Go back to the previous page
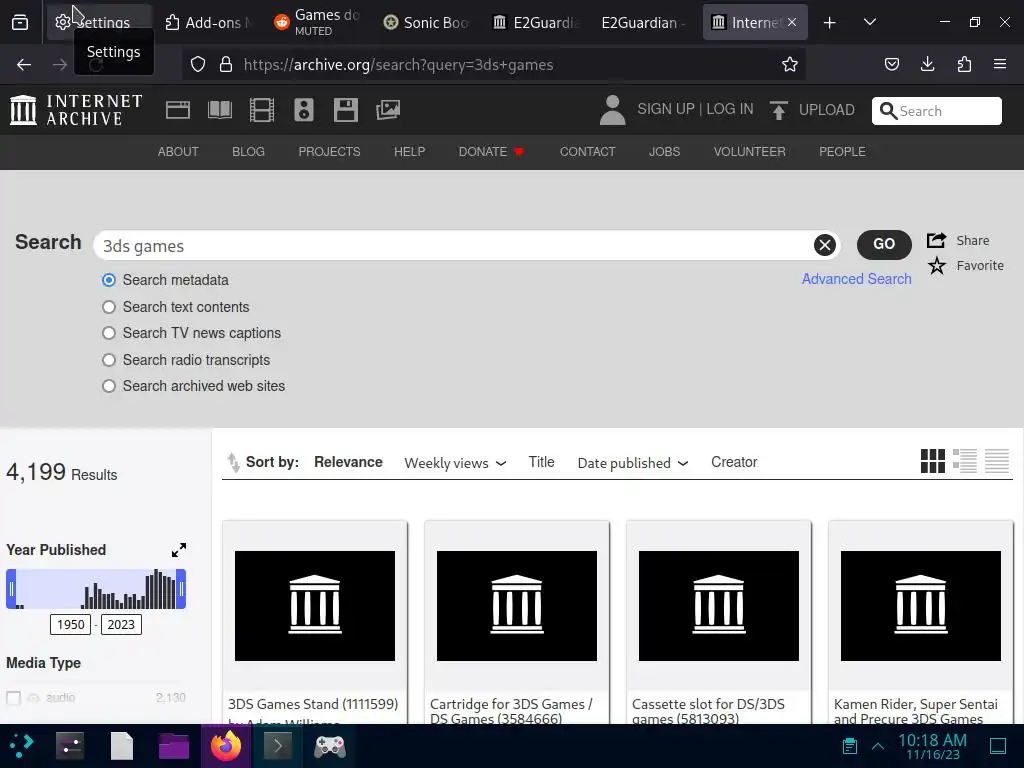The height and width of the screenshot is (768, 1024). click(24, 64)
